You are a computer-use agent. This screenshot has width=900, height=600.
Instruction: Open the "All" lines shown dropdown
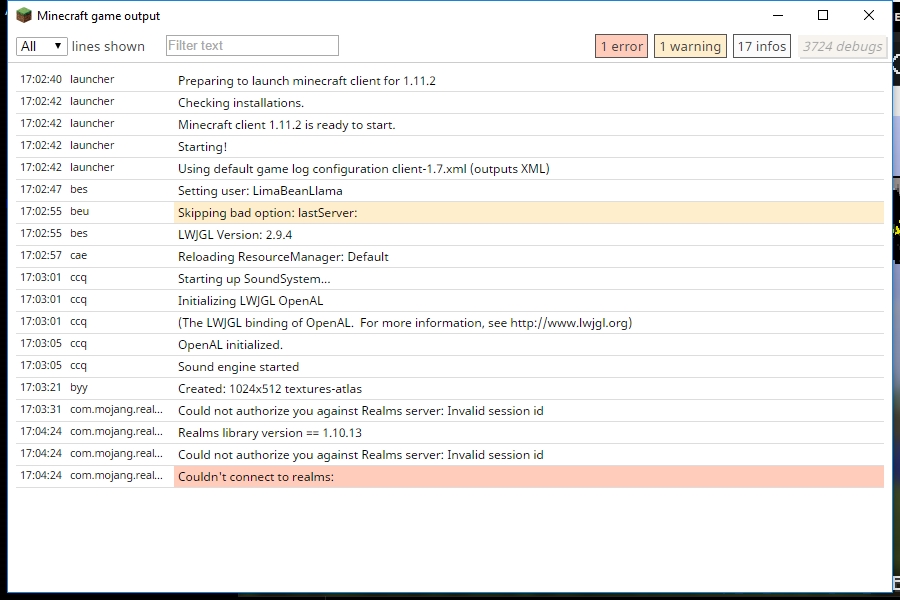[x=42, y=46]
